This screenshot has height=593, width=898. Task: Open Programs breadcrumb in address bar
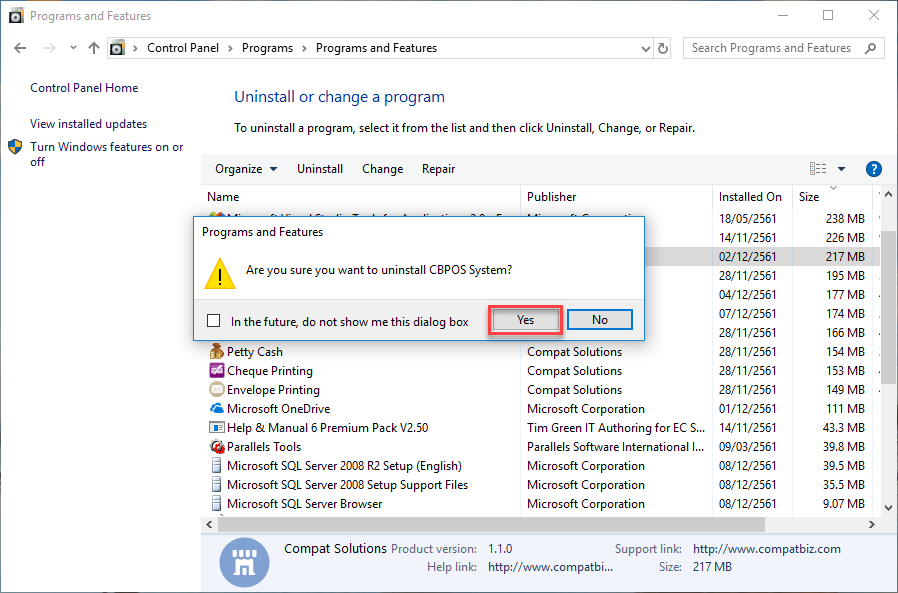[x=267, y=48]
